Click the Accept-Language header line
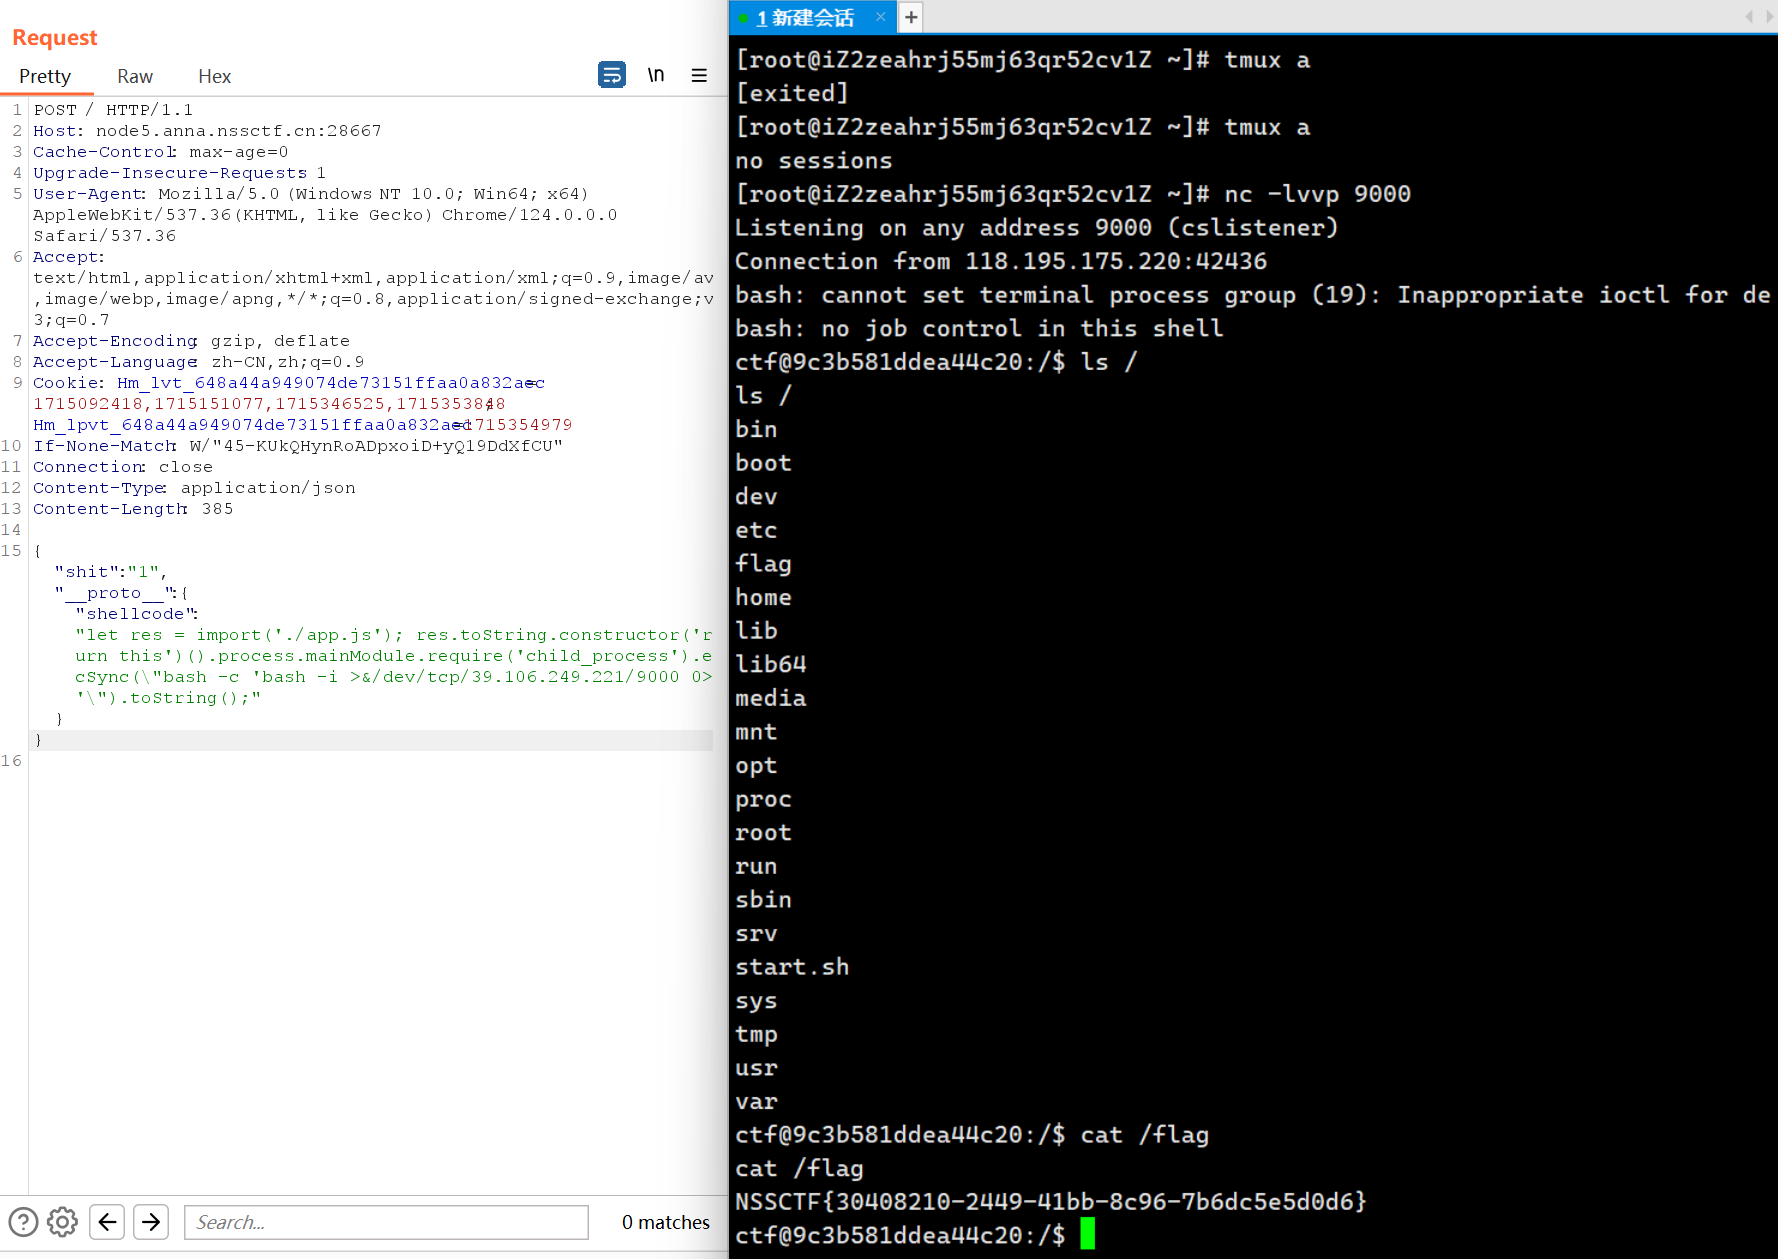This screenshot has width=1778, height=1259. click(198, 362)
